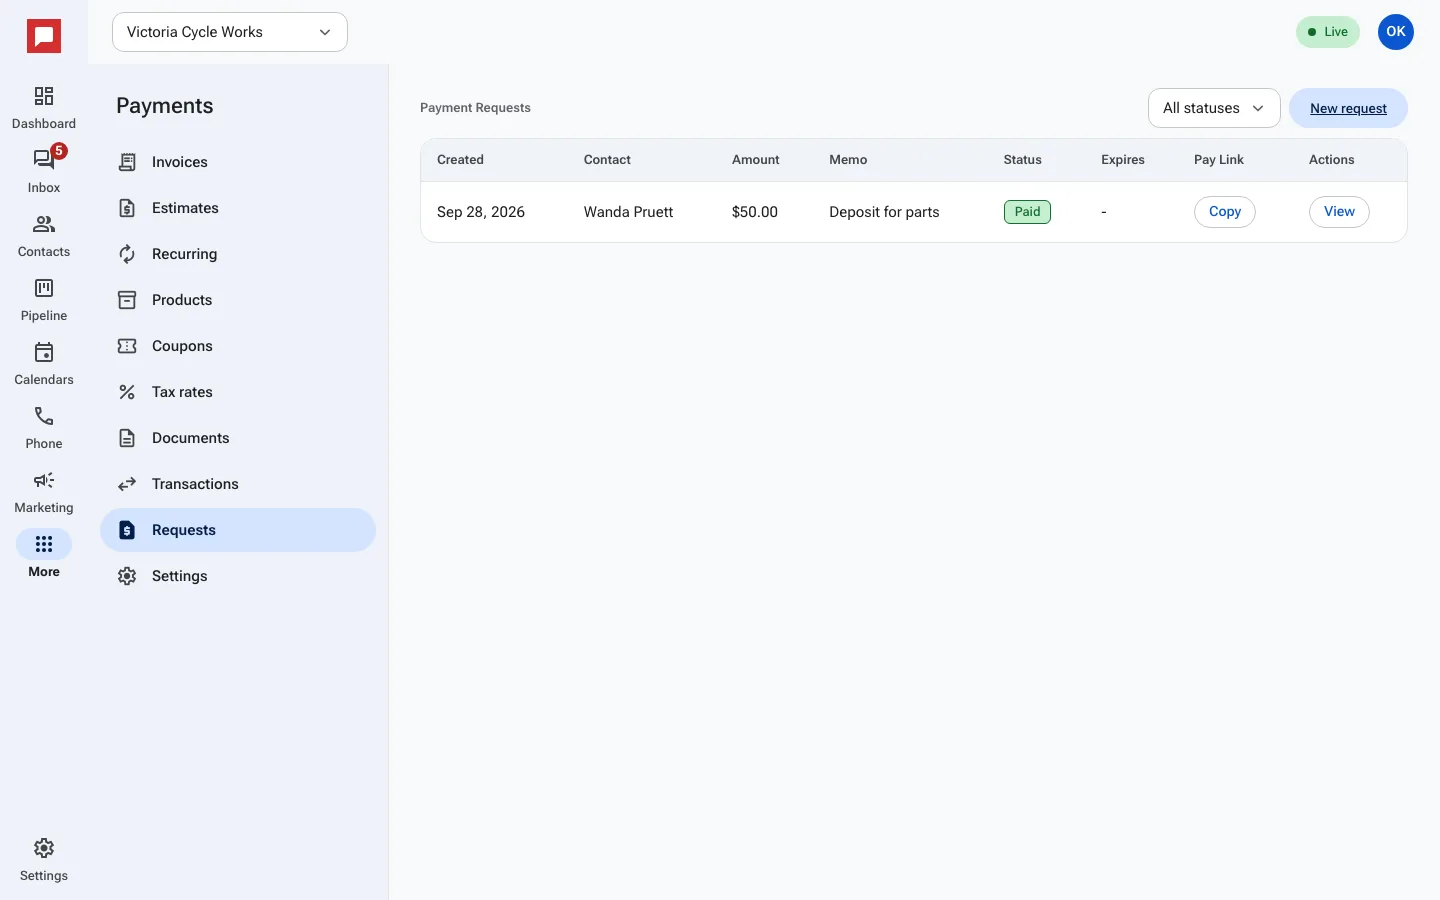The height and width of the screenshot is (900, 1440).
Task: Open the Pipeline board icon
Action: pyautogui.click(x=44, y=288)
